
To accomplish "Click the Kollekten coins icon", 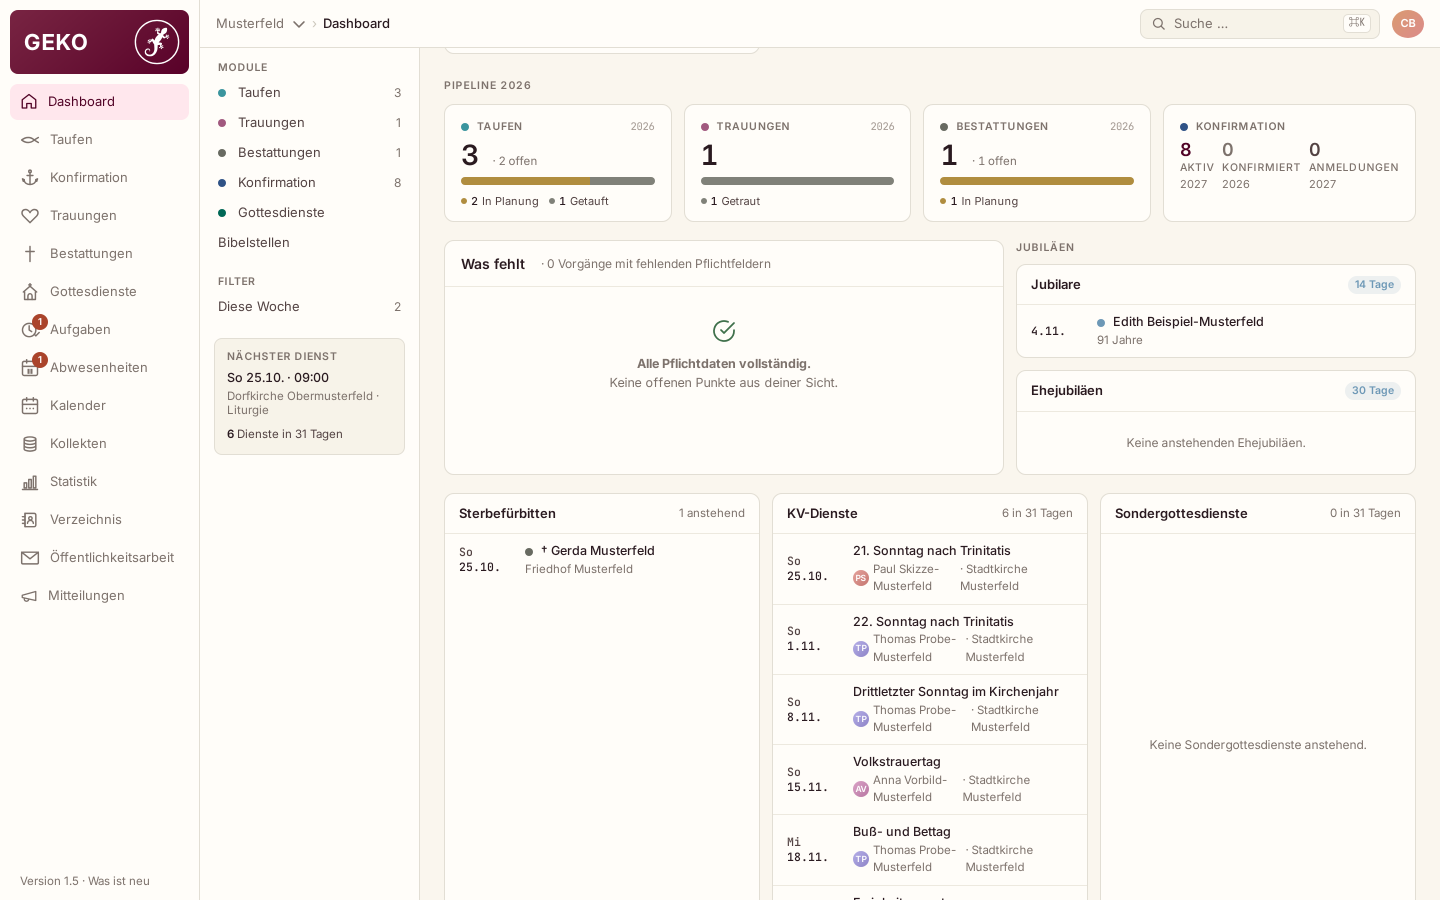I will coord(30,444).
